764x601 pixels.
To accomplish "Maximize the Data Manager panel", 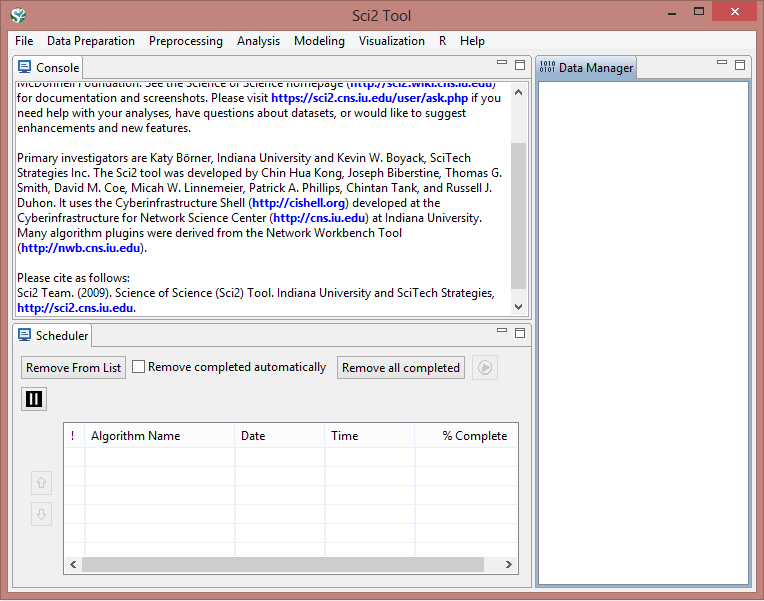I will pyautogui.click(x=740, y=65).
